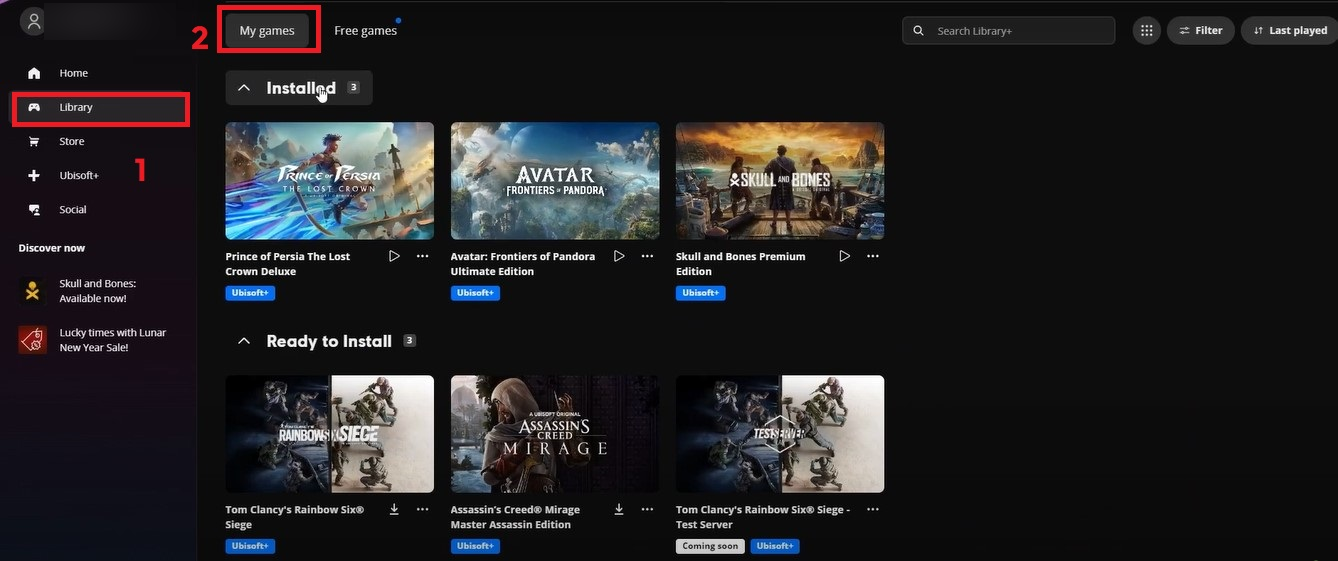
Task: Click the Ubisoft+ plus icon
Action: pyautogui.click(x=34, y=175)
